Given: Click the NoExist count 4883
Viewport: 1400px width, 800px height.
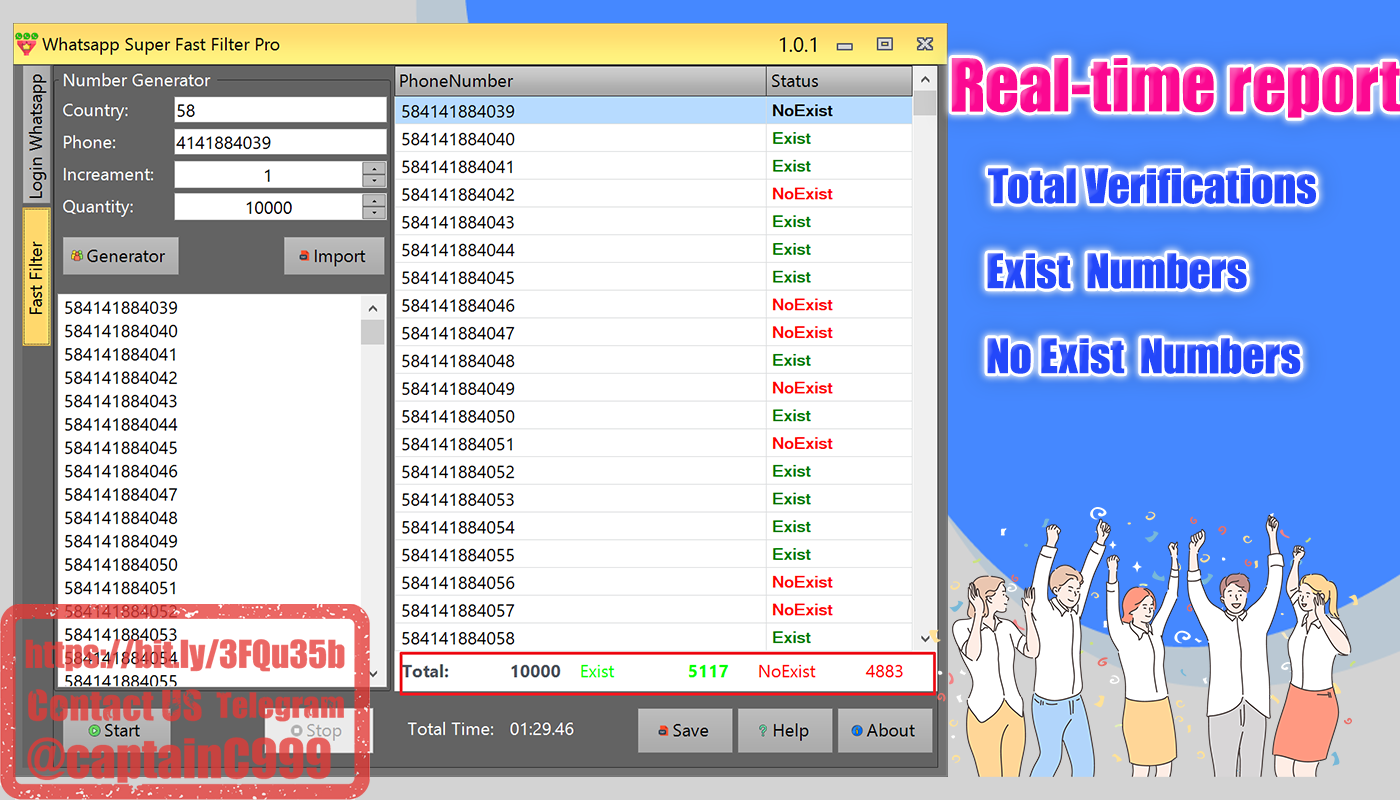Looking at the screenshot, I should [884, 671].
